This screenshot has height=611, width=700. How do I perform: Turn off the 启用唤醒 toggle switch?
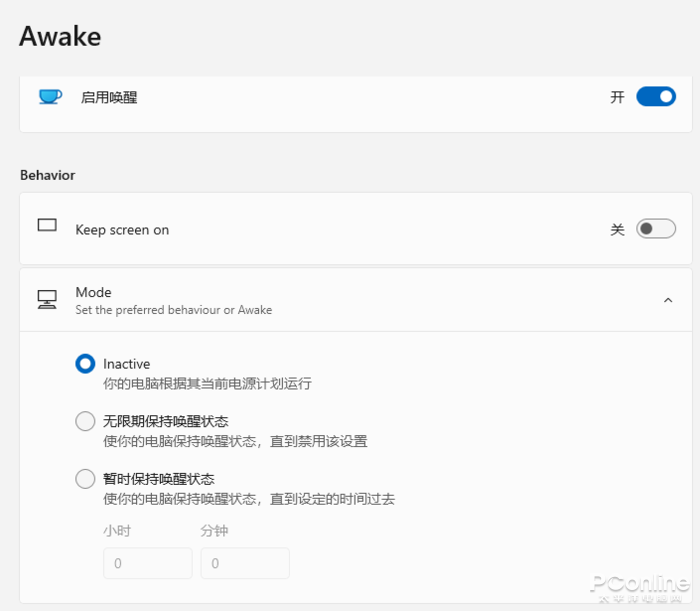[x=656, y=97]
